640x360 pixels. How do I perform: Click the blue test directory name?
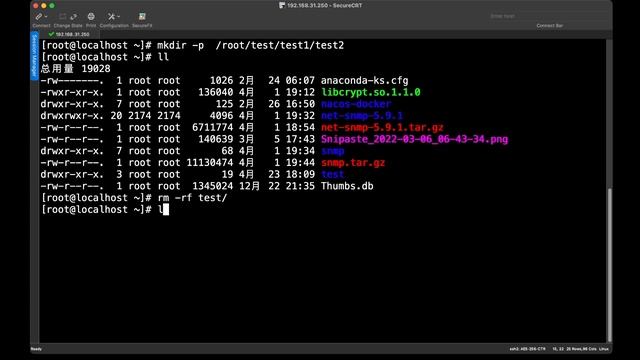[332, 174]
